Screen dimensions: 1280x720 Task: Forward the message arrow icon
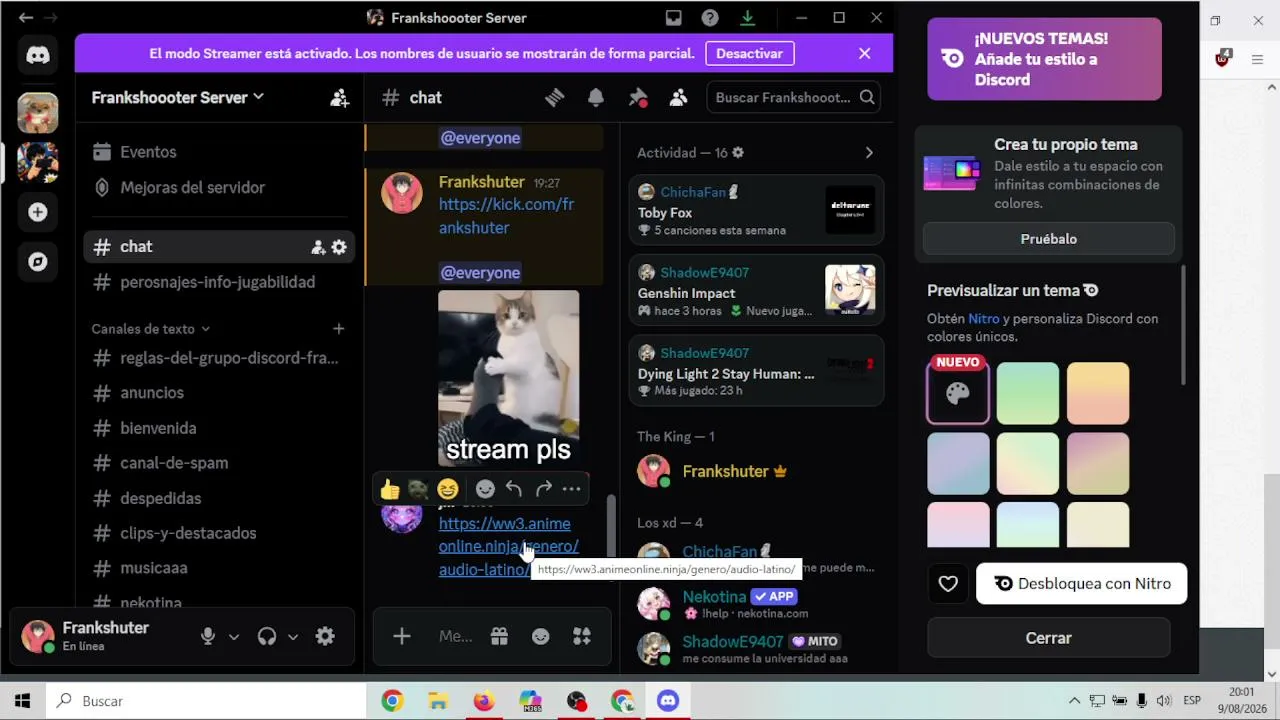click(x=543, y=489)
